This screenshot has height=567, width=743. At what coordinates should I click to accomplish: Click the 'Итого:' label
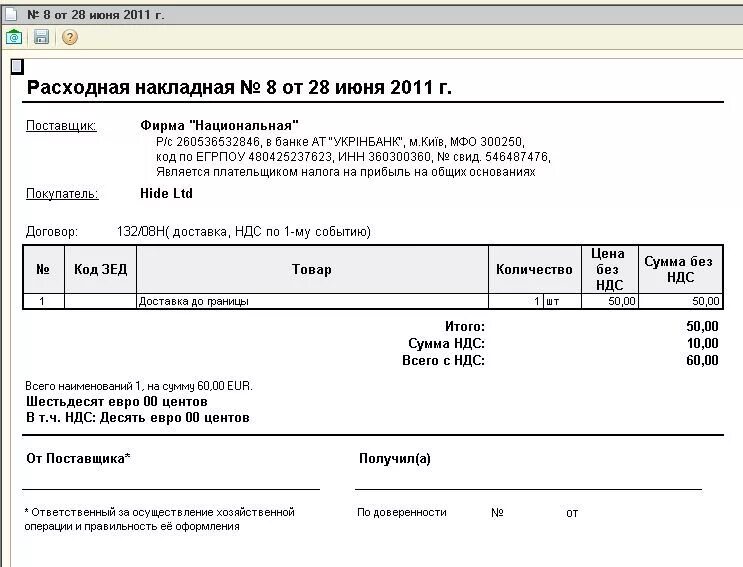tap(465, 326)
